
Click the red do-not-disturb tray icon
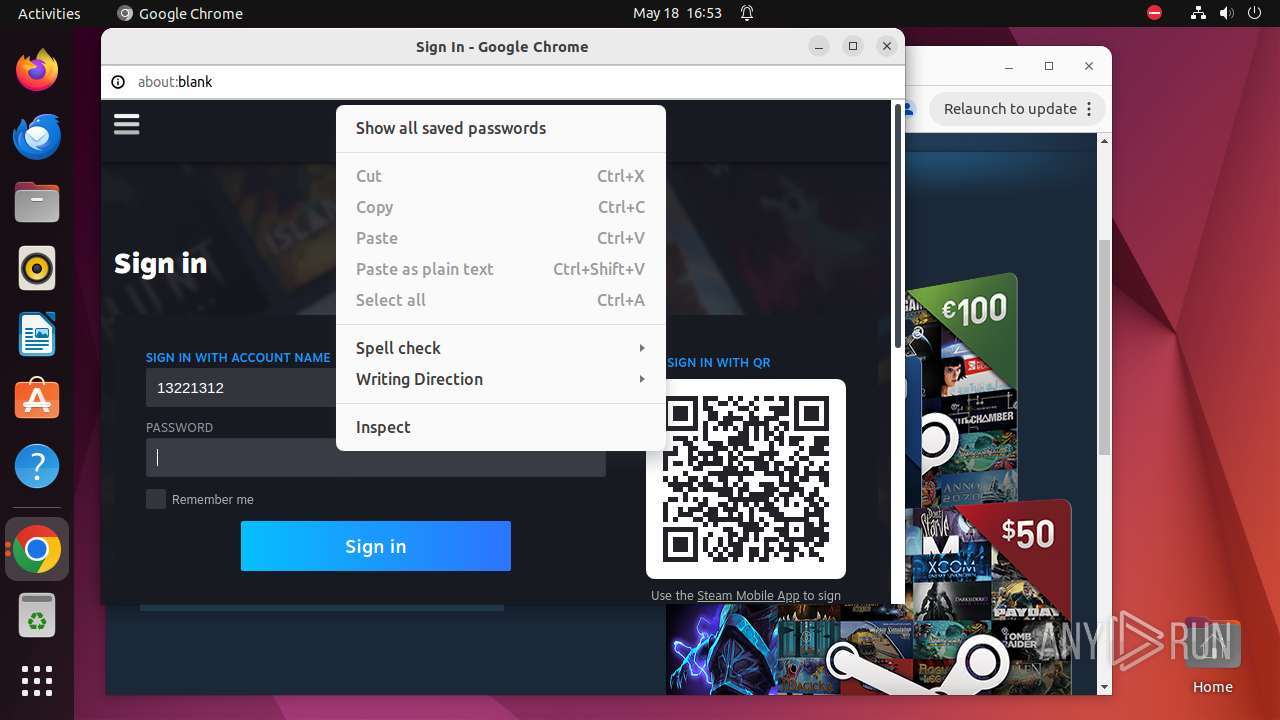click(x=1154, y=13)
